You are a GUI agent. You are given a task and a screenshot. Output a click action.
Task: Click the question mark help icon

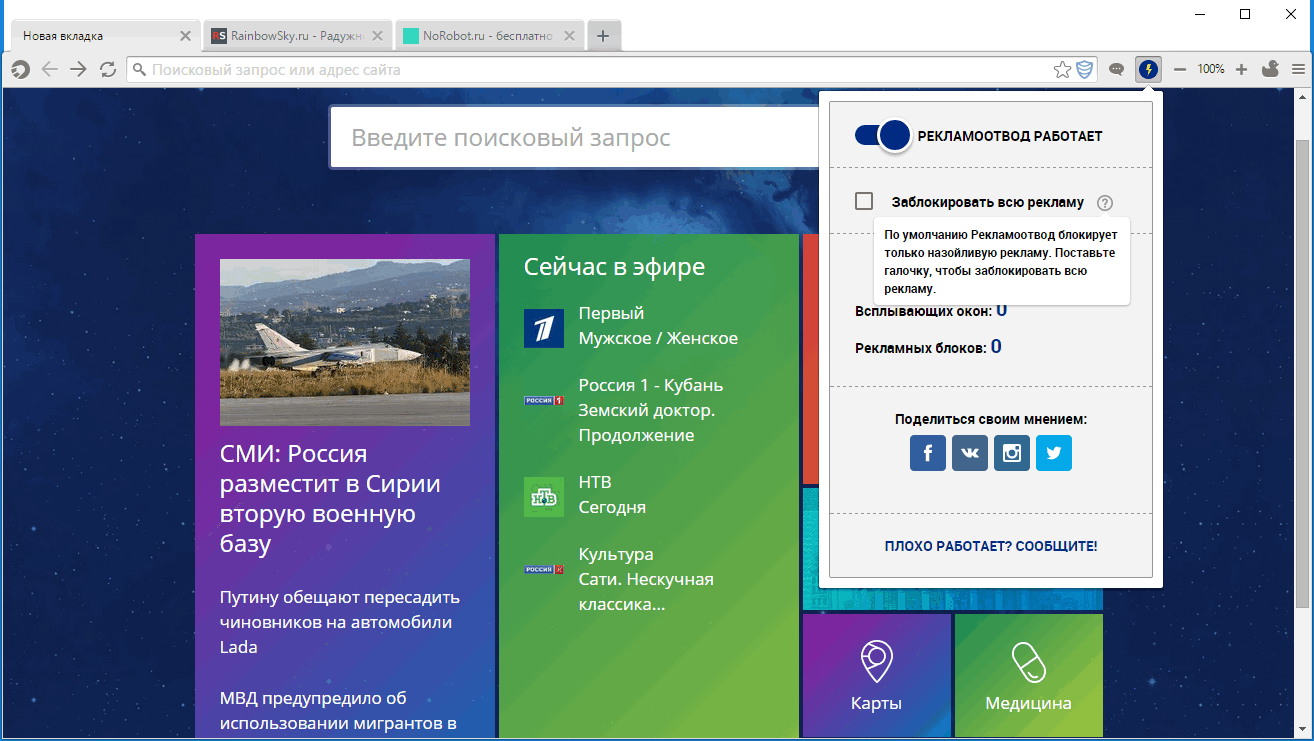1104,202
